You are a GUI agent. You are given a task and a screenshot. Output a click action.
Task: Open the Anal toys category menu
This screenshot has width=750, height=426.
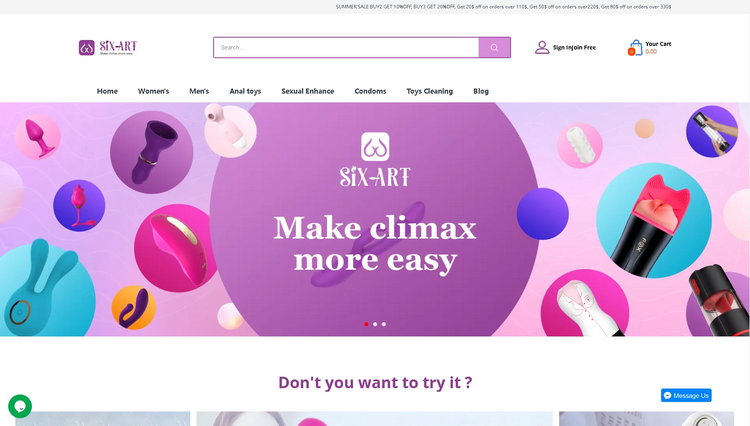(245, 91)
